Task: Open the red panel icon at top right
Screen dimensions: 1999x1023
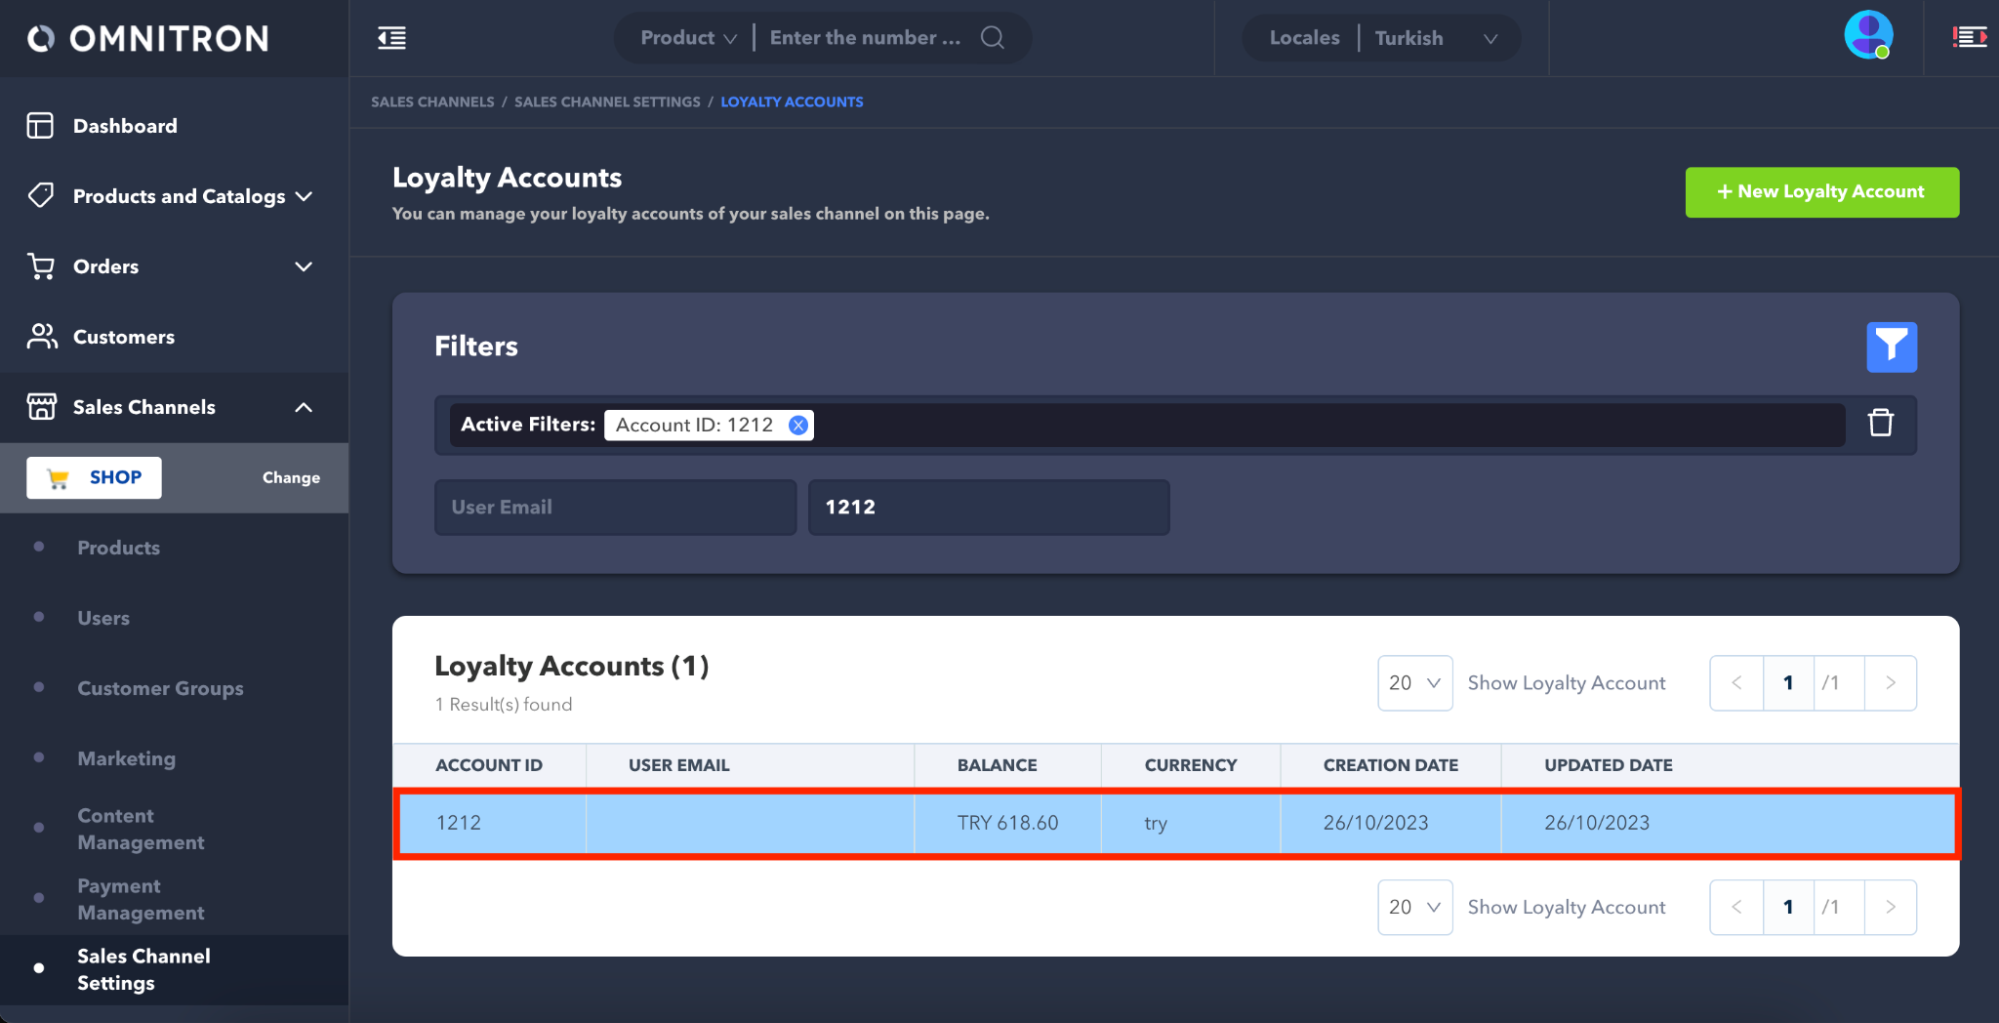Action: [1968, 38]
